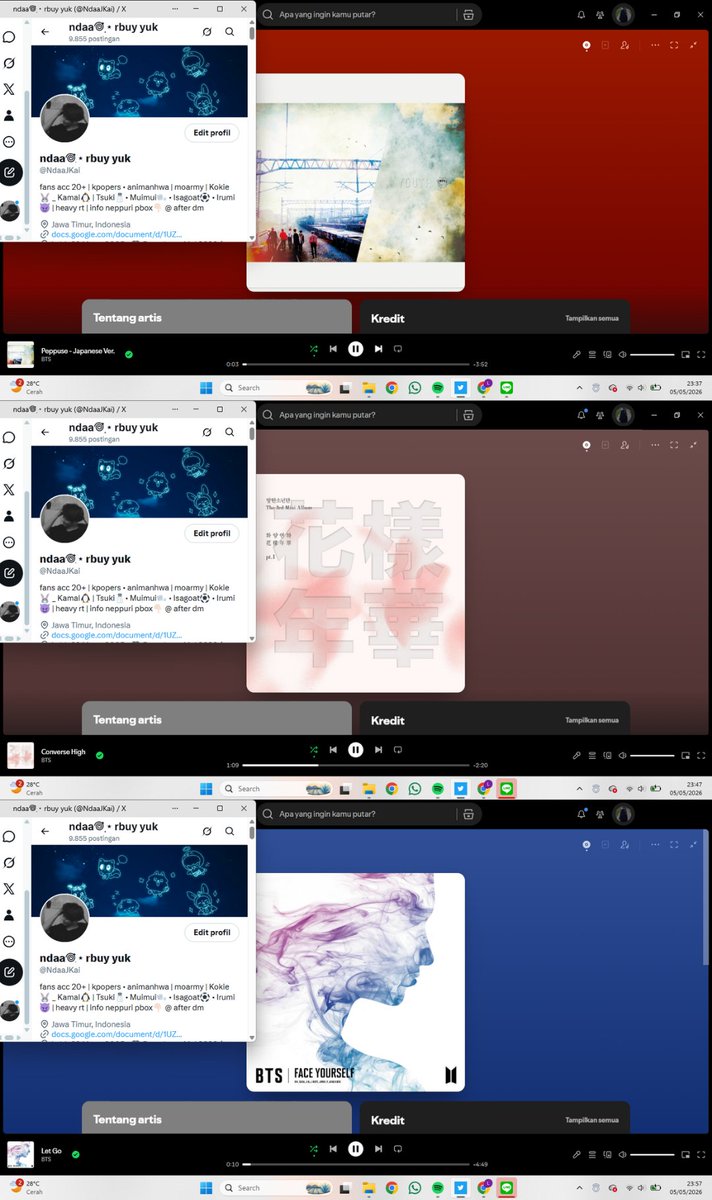The width and height of the screenshot is (712, 1200).
Task: Open friend activity icon above Converse High view
Action: [602, 415]
